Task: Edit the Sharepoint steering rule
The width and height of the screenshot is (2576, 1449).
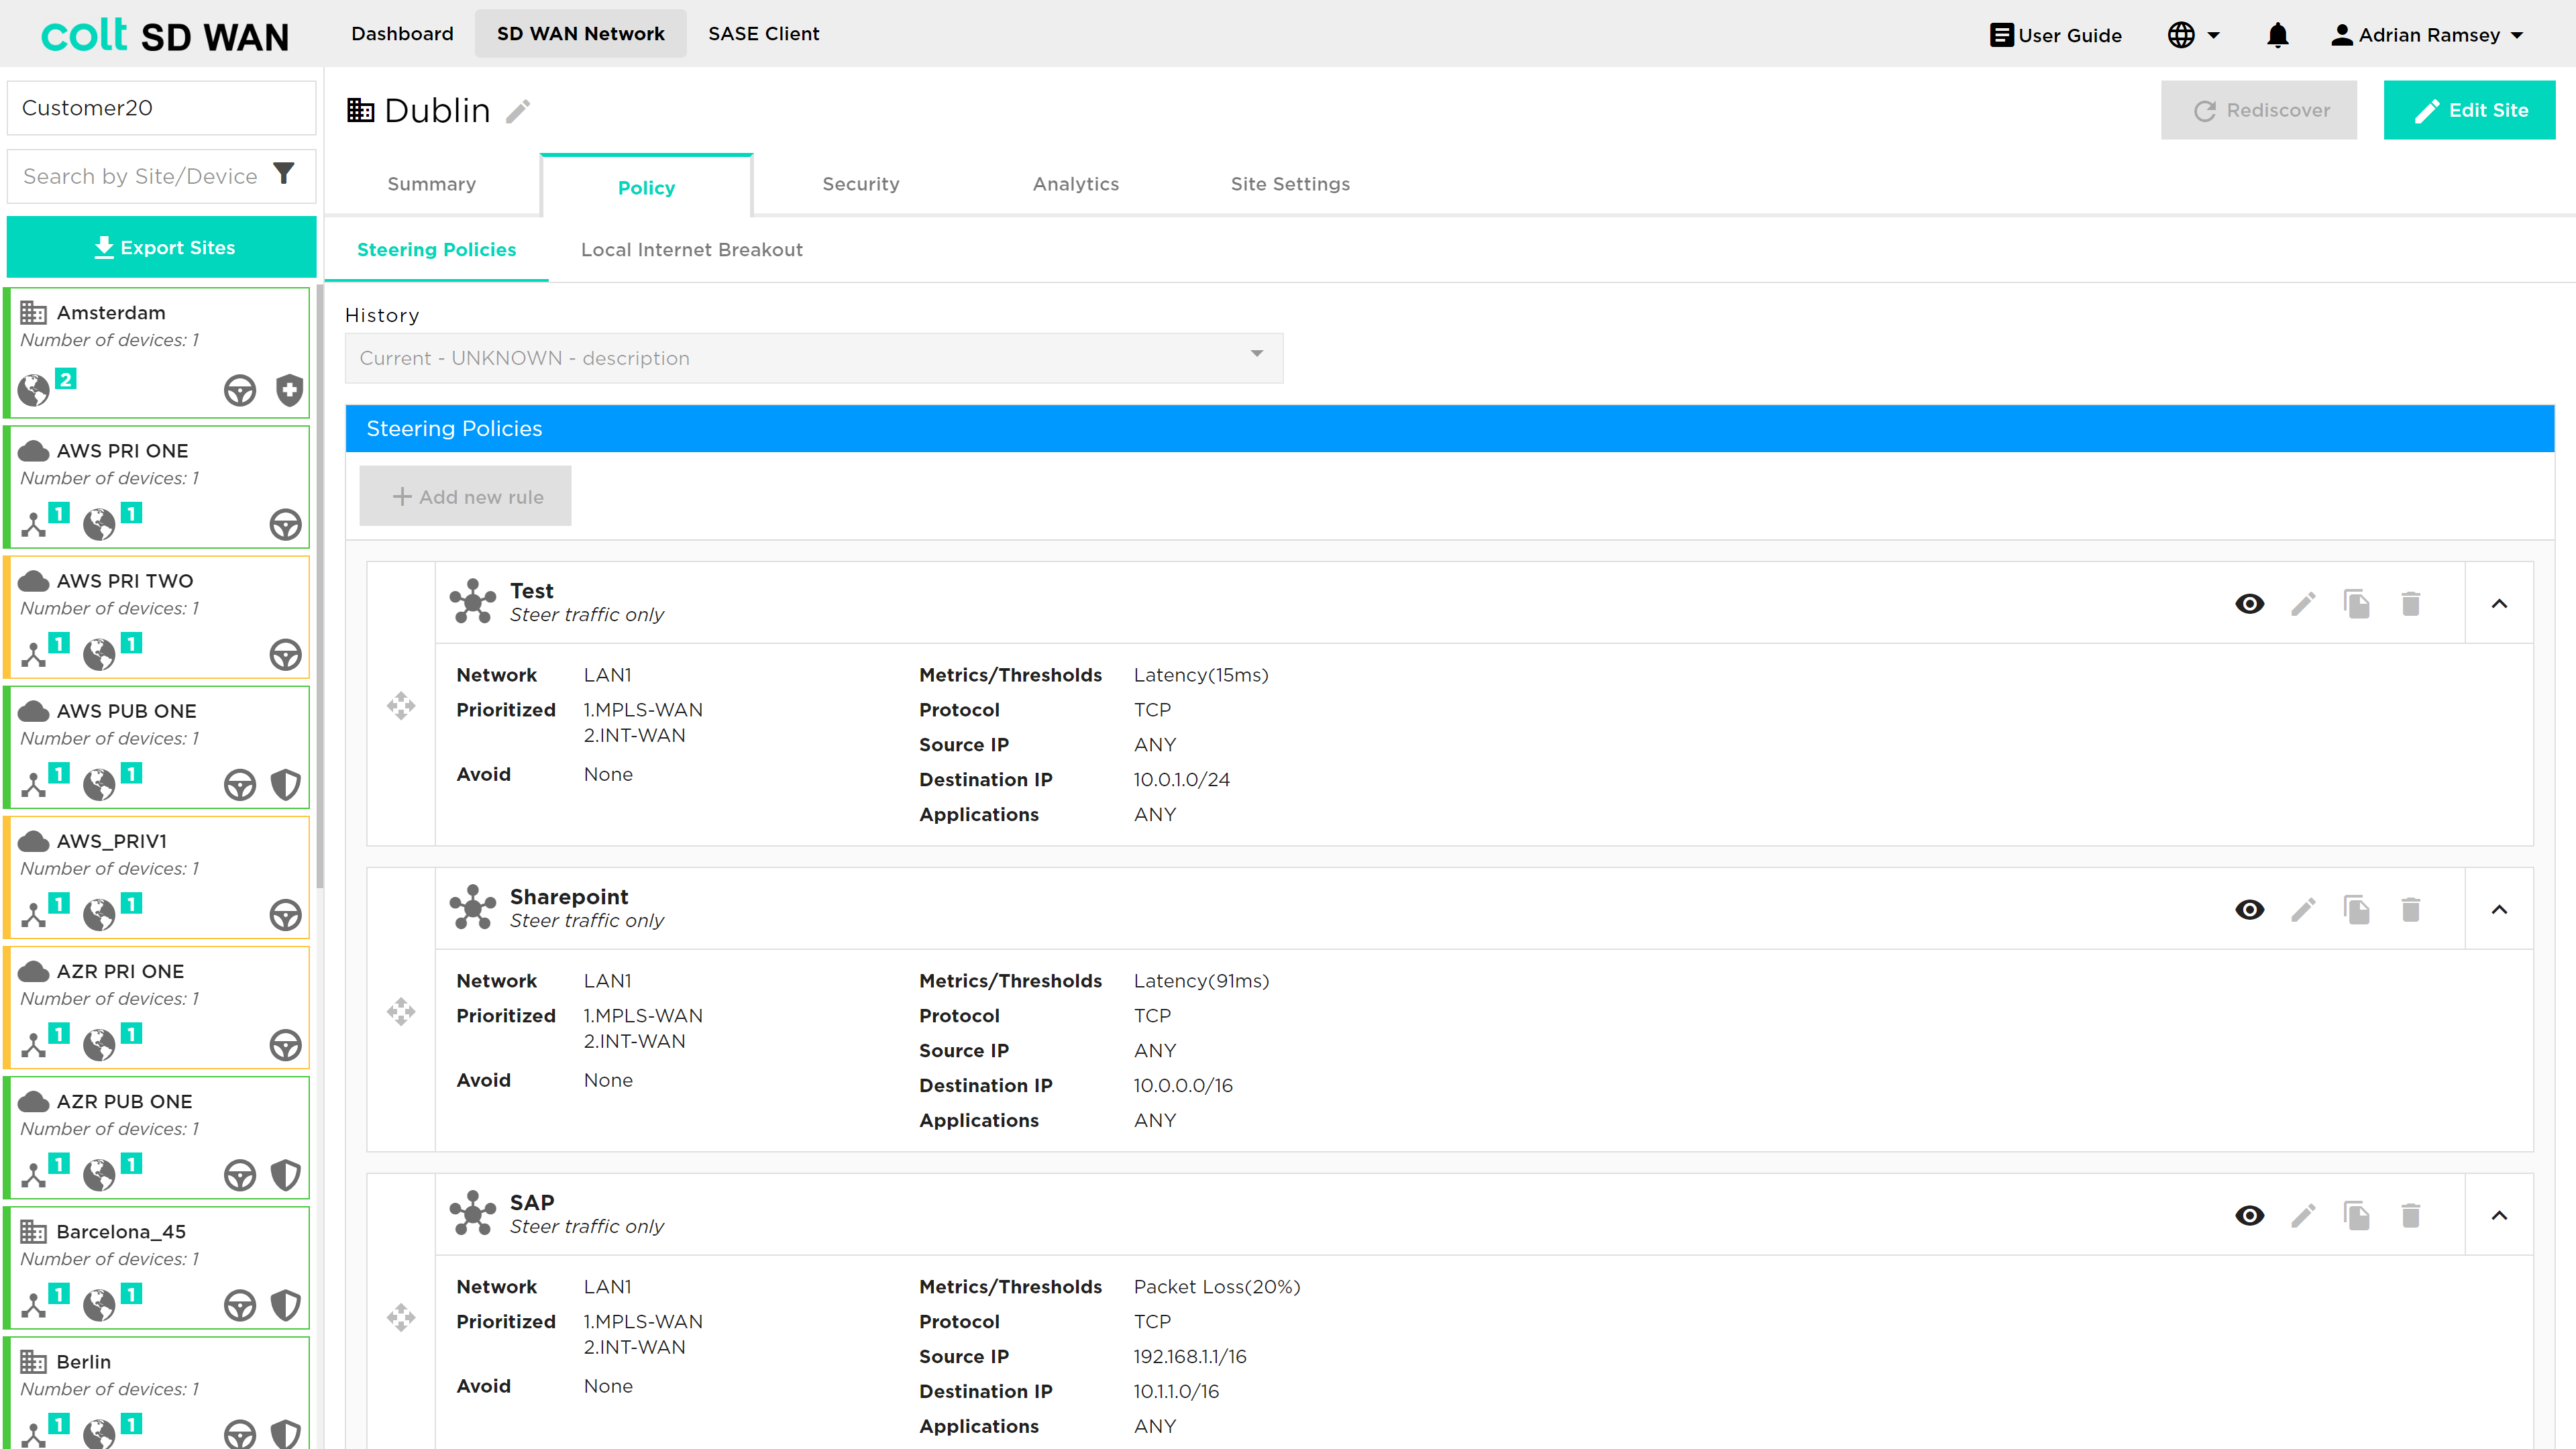Action: click(2303, 910)
